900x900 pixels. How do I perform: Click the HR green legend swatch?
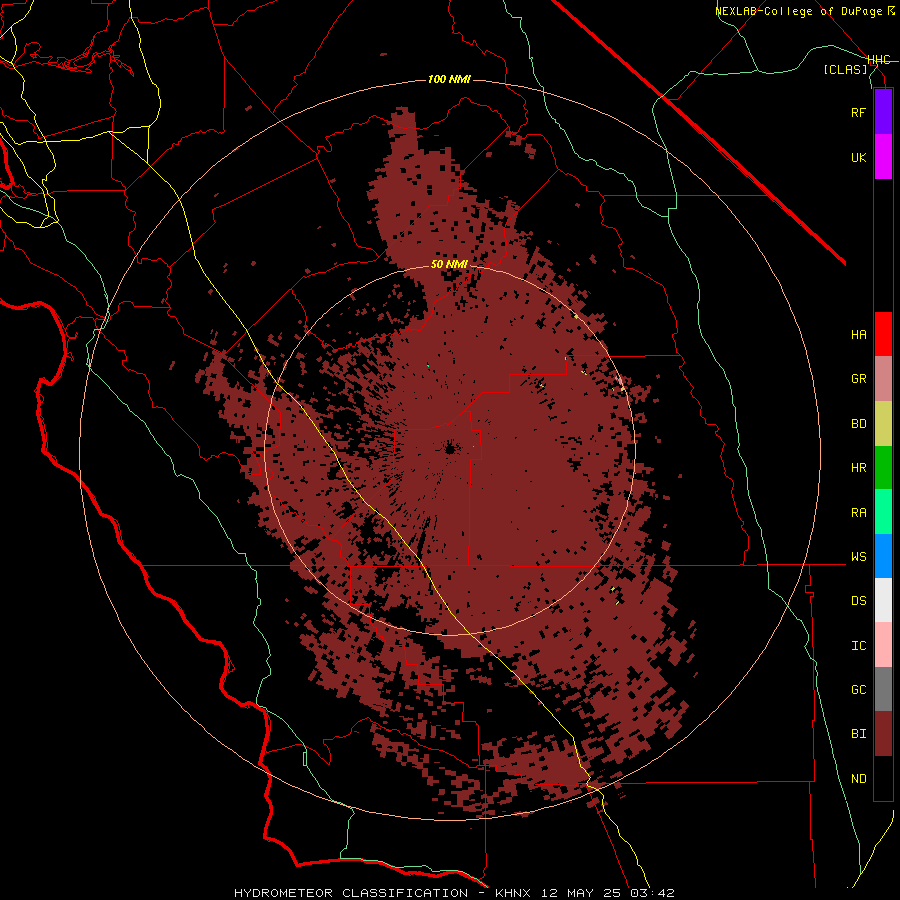(883, 467)
